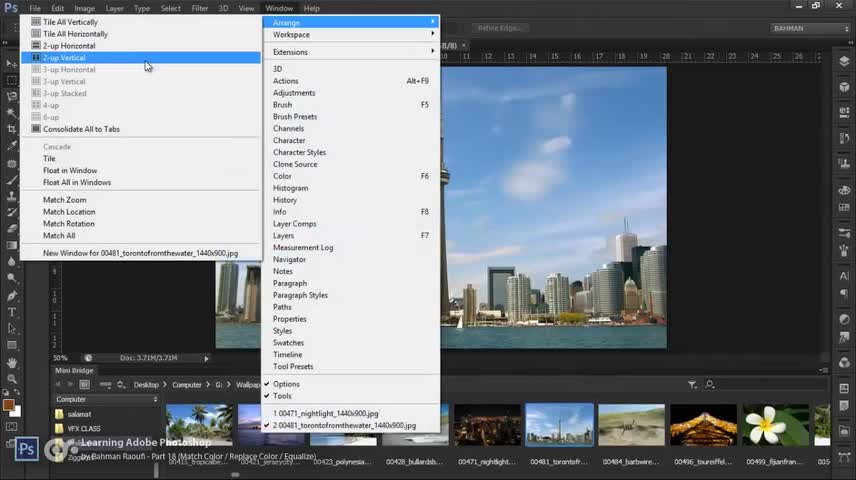Click the foreground color swatch
The image size is (856, 480).
tap(9, 405)
